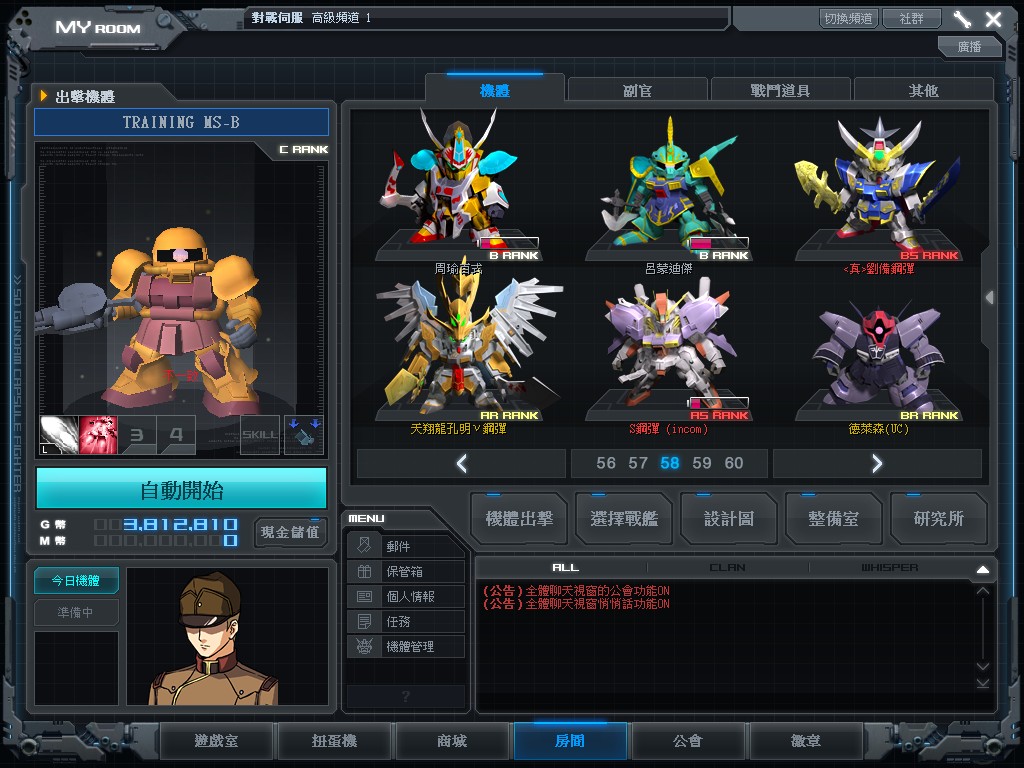Screen dimensions: 1024x768
Task: Click the 個人情報 profile icon
Action: 364,596
